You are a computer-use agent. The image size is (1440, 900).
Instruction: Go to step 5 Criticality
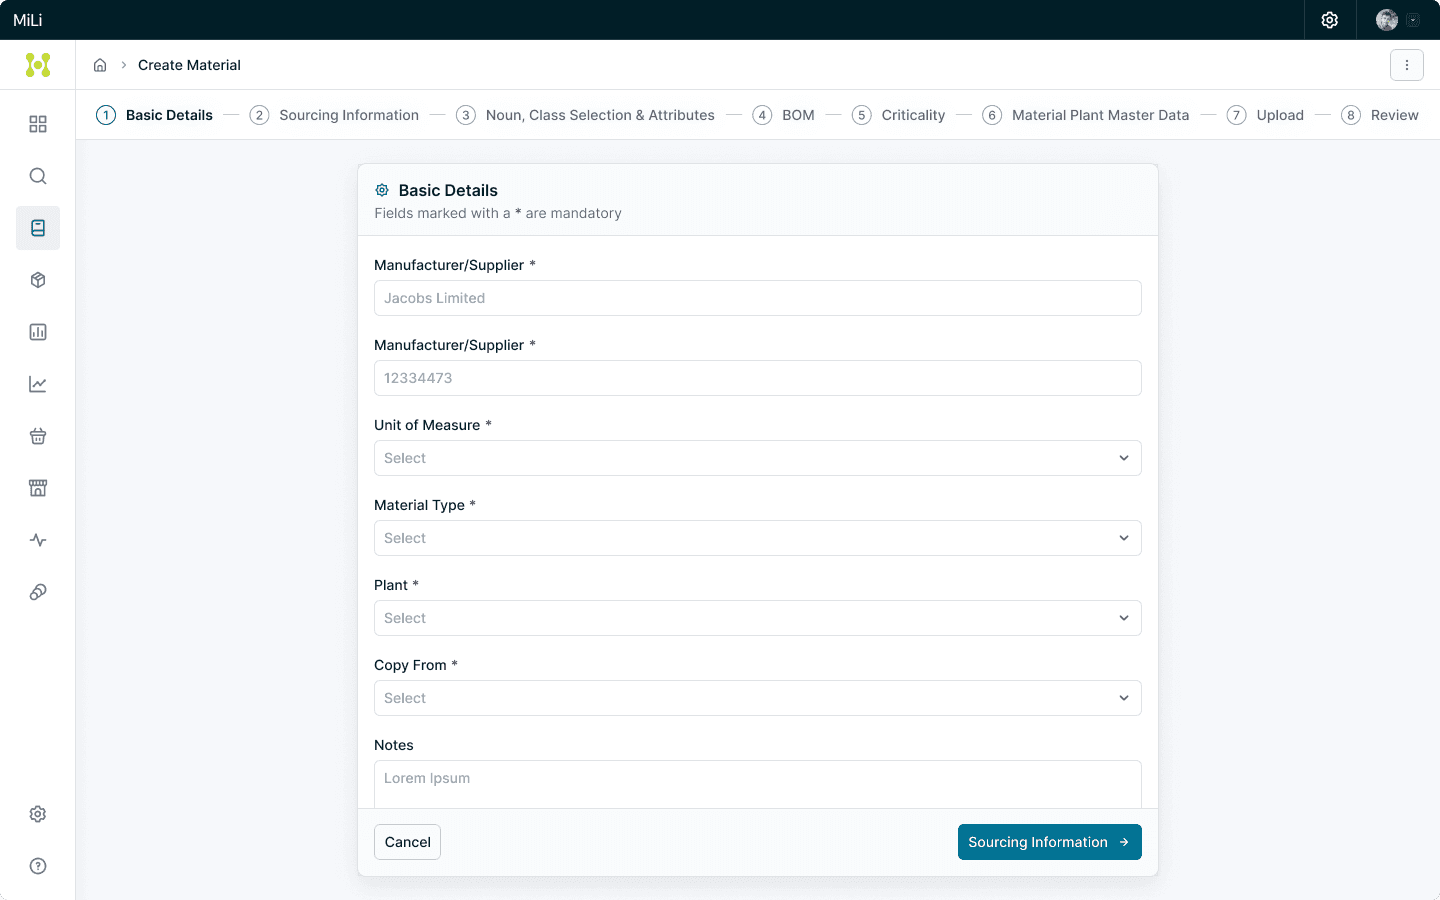point(899,115)
